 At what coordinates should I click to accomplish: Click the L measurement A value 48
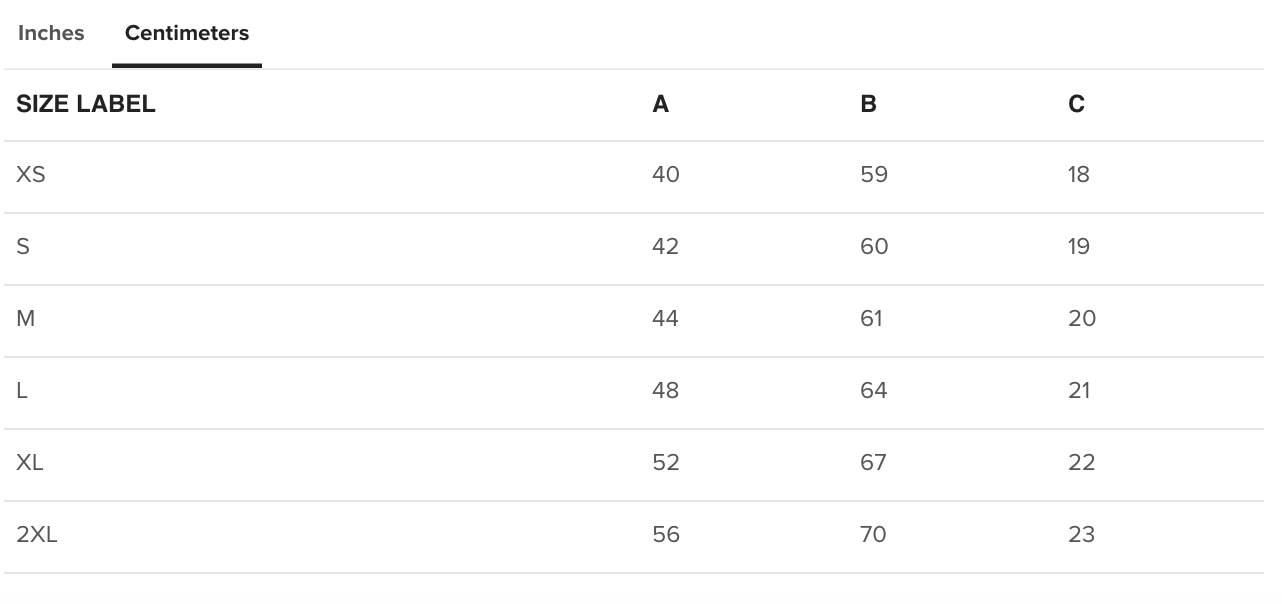[665, 391]
